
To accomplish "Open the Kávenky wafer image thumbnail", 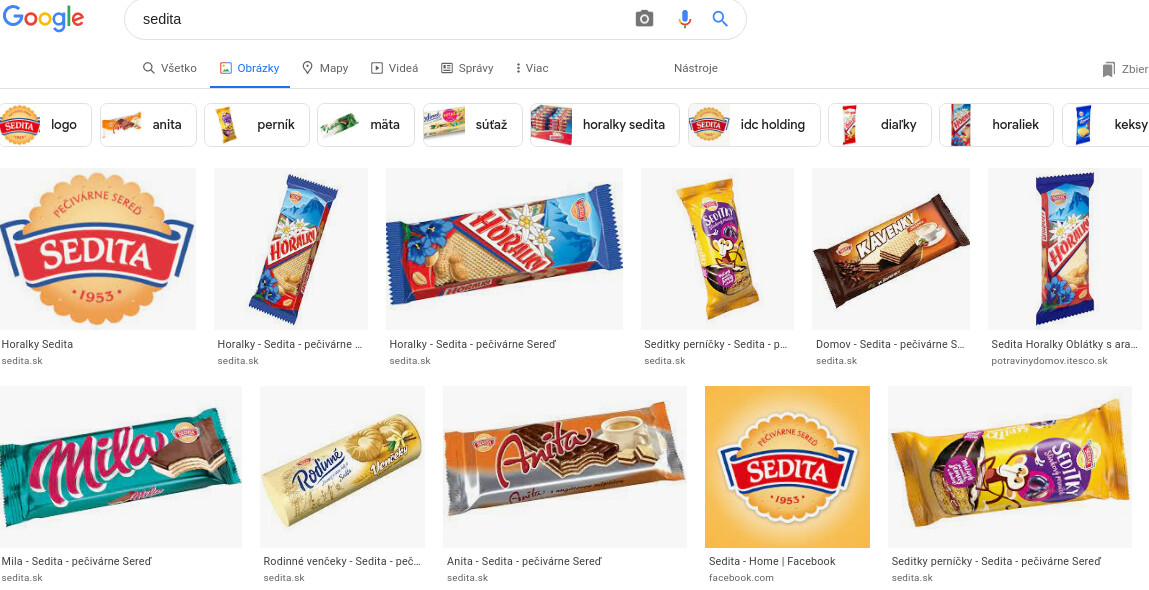I will [891, 249].
